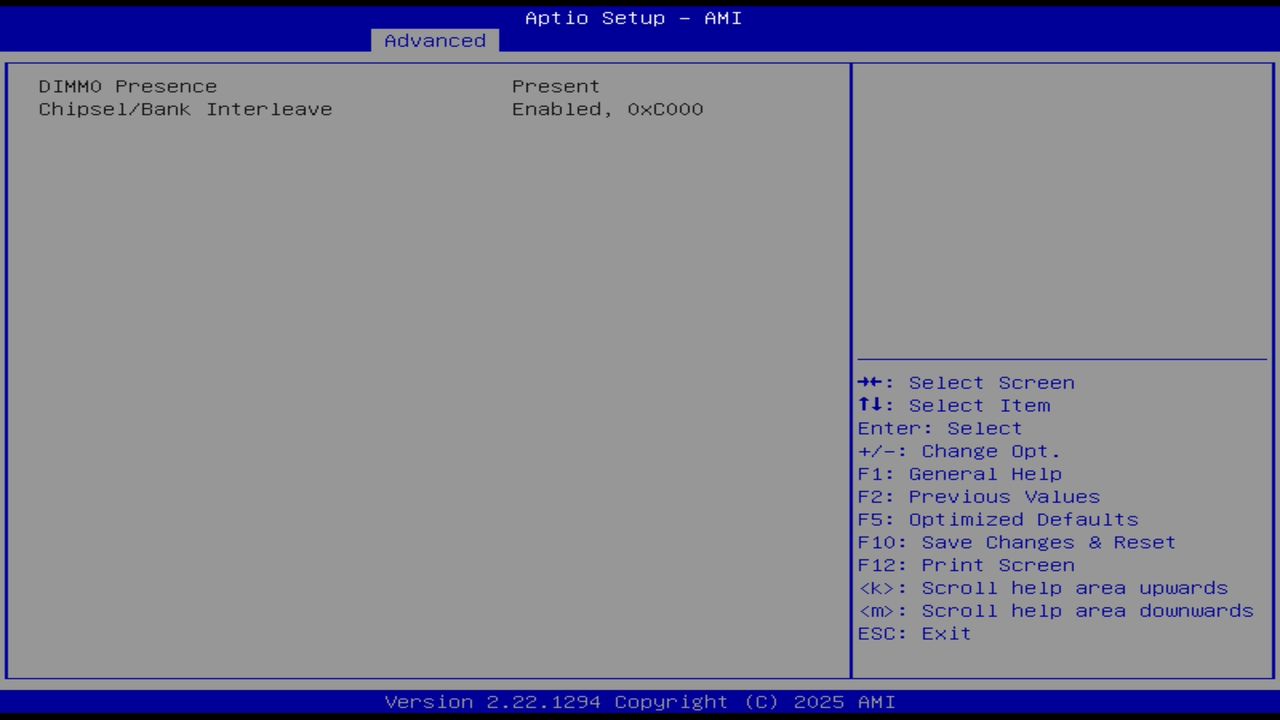This screenshot has width=1280, height=720.
Task: Click F10 Save Changes & Reset entry
Action: pos(1016,542)
